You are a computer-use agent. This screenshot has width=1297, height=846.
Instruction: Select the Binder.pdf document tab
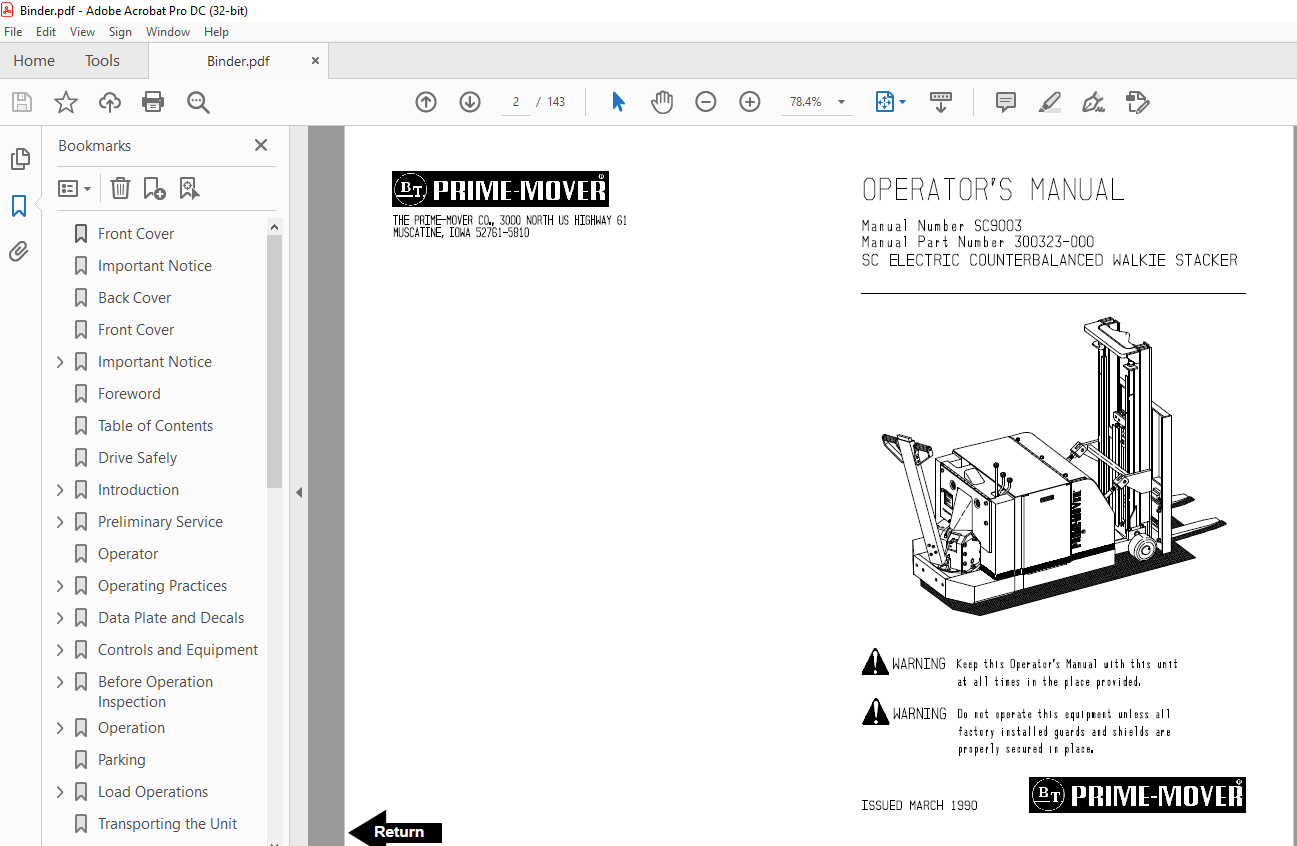click(238, 61)
